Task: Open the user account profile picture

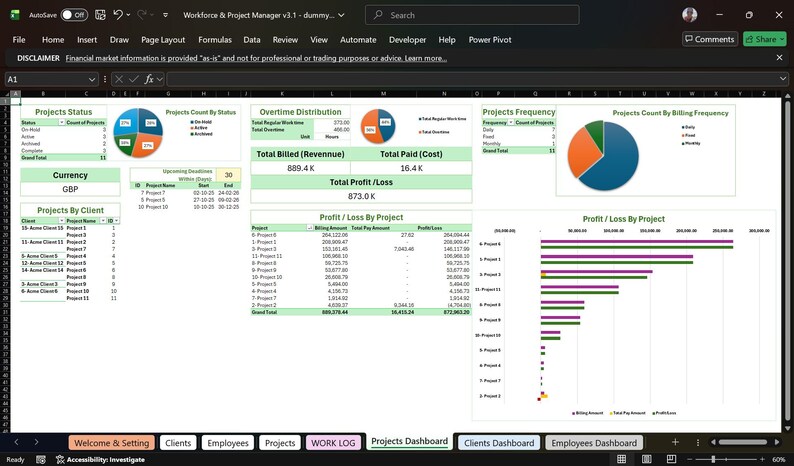Action: pos(689,15)
